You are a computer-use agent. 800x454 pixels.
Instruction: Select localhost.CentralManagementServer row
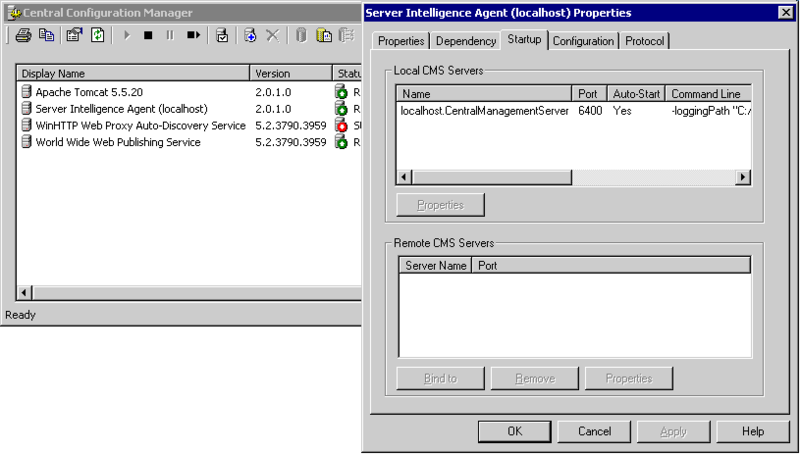point(484,111)
